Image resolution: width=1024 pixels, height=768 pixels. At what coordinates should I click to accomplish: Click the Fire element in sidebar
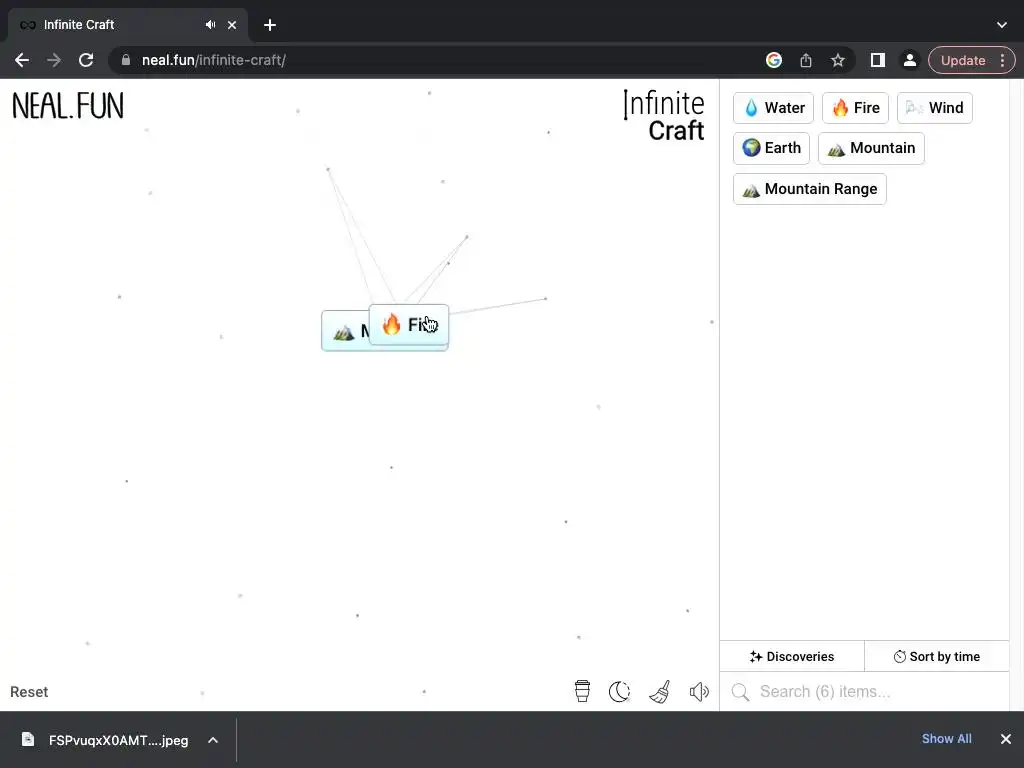(855, 108)
